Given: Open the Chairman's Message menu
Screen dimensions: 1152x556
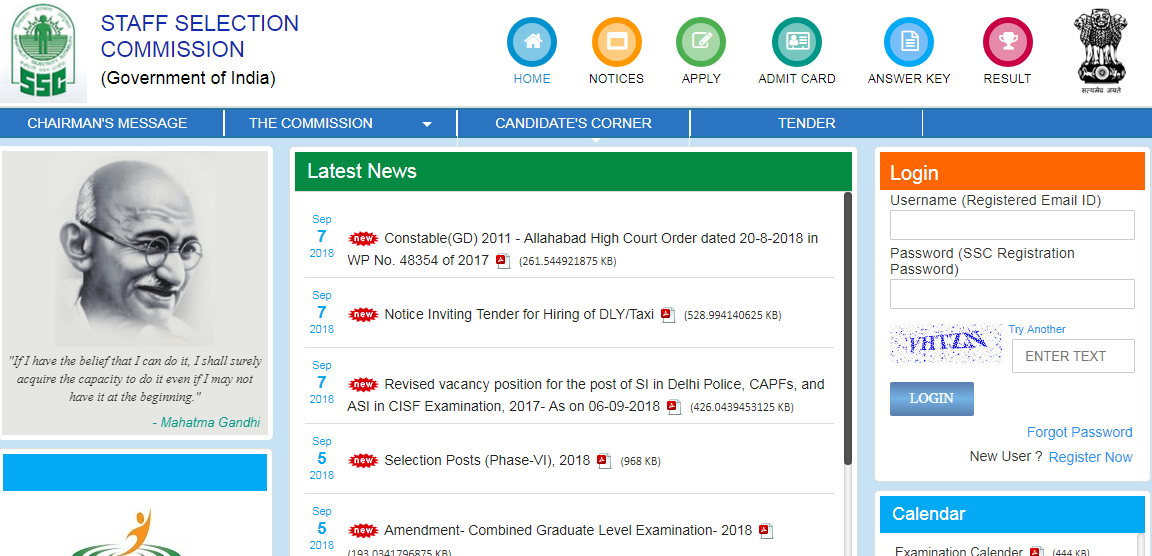Looking at the screenshot, I should click(x=107, y=123).
